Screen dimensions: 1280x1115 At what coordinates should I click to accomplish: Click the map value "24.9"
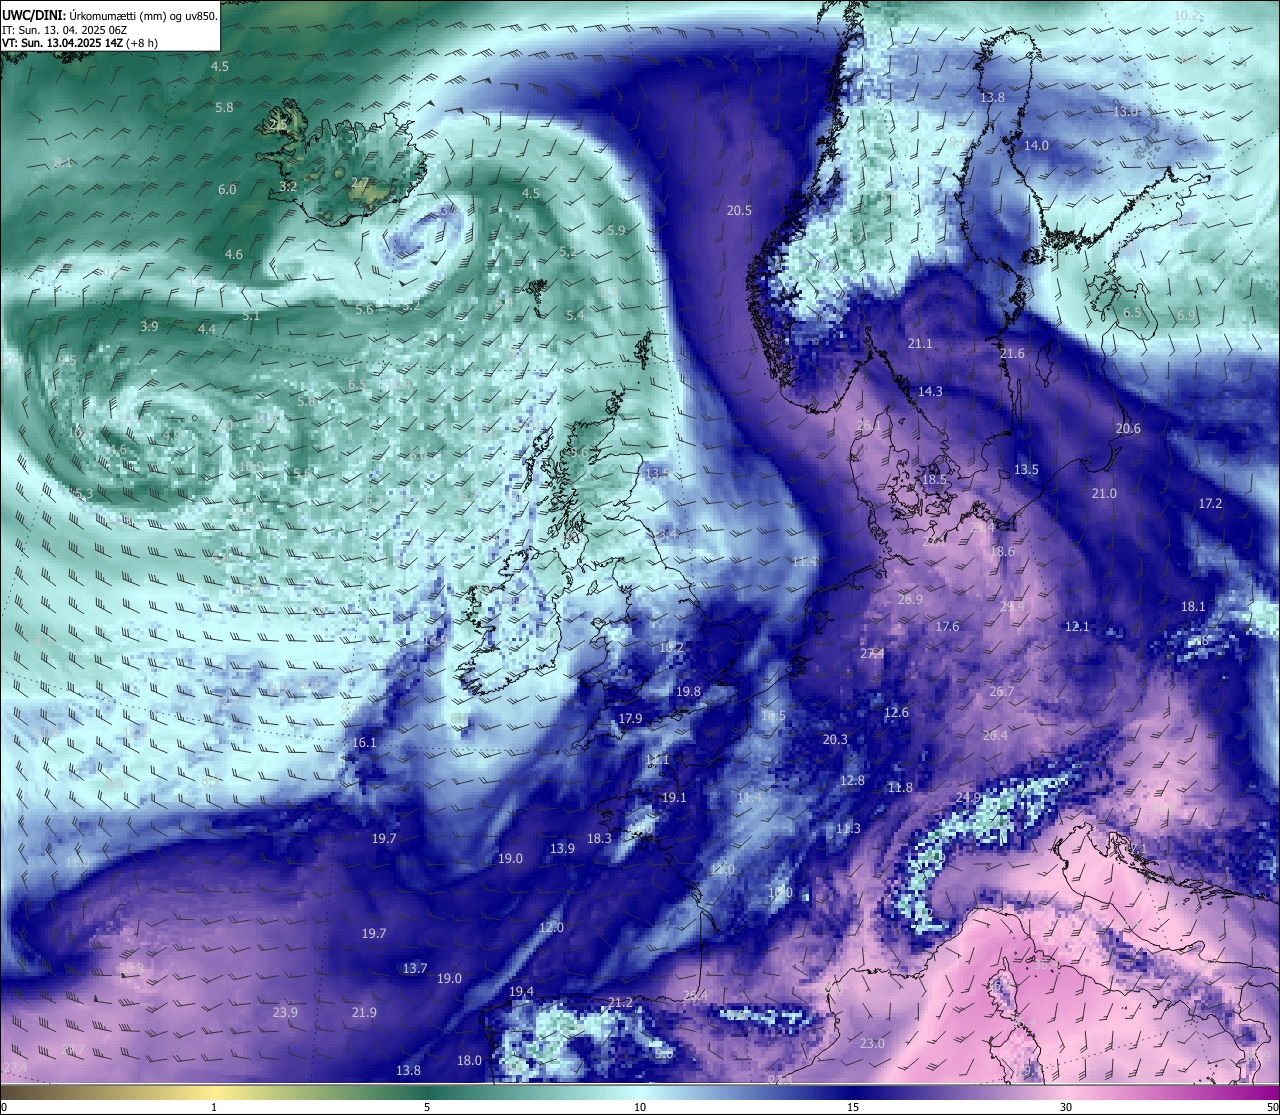[x=968, y=797]
